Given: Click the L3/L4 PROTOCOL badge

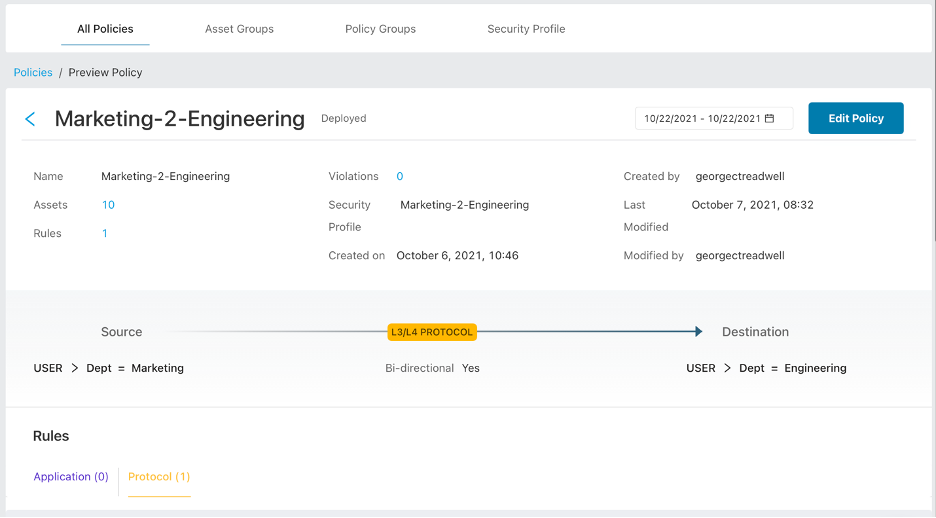Looking at the screenshot, I should [432, 332].
